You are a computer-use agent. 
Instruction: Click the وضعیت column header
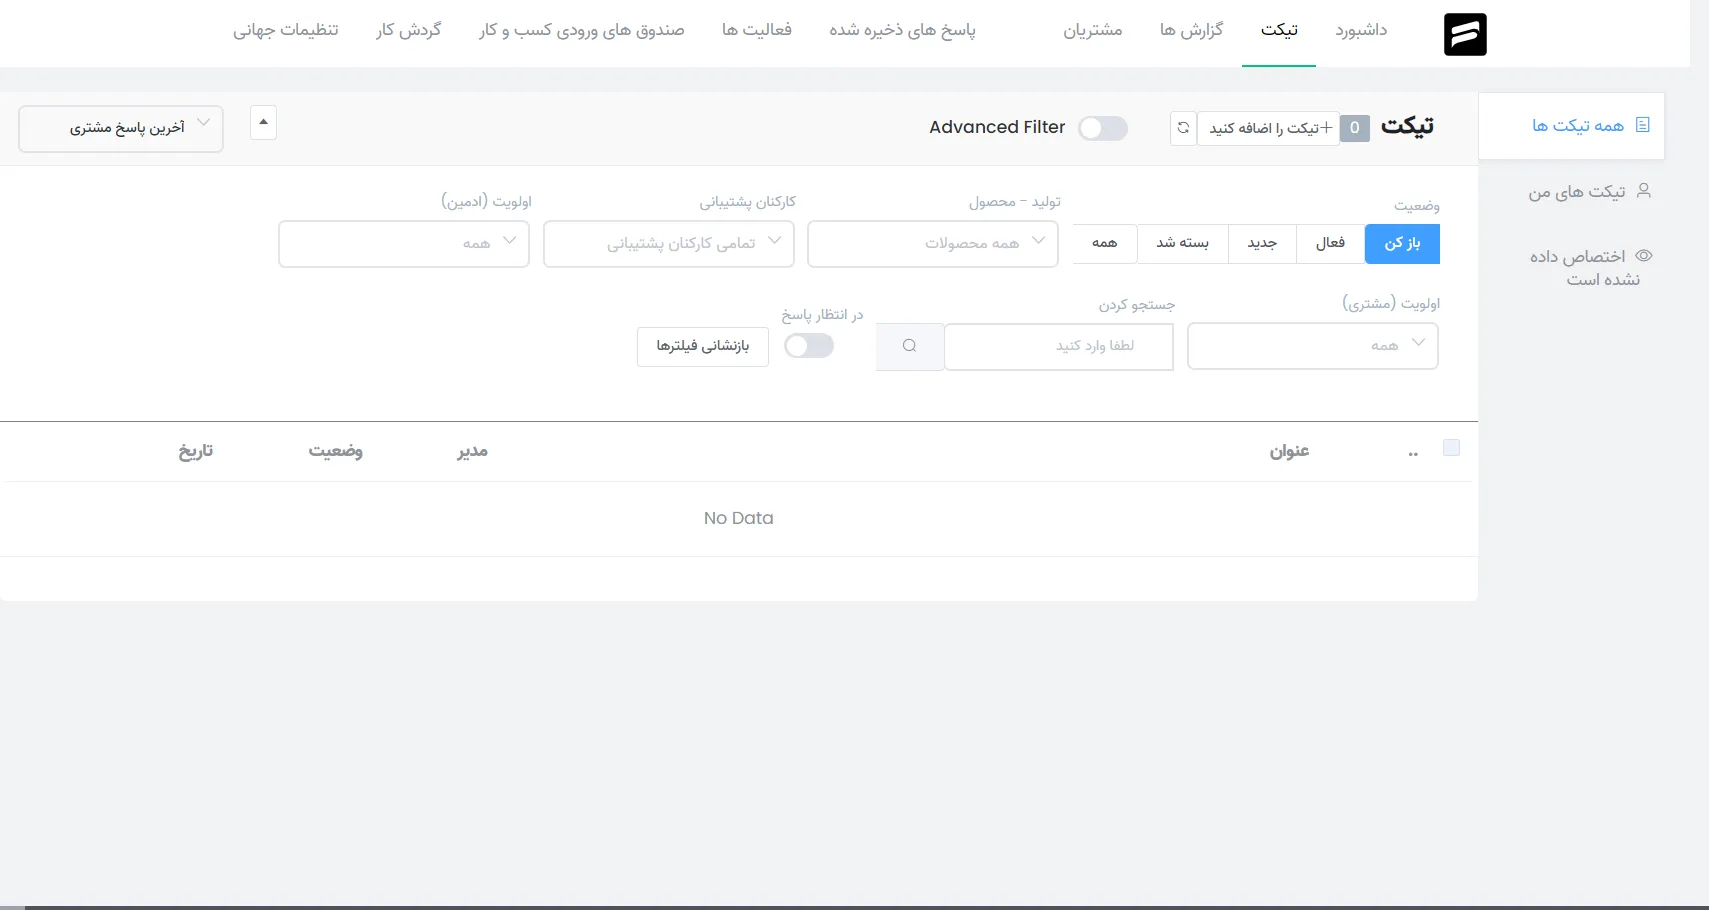point(335,452)
